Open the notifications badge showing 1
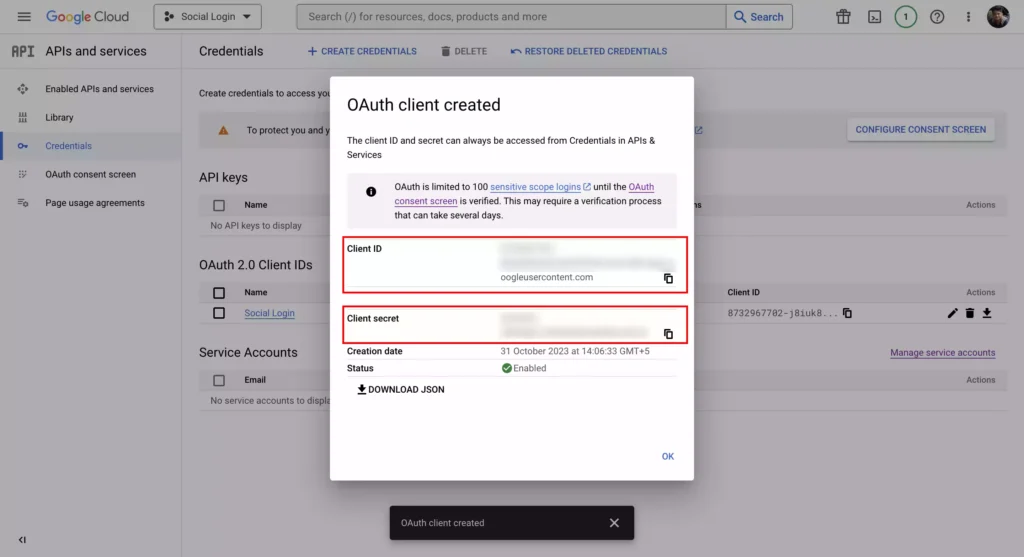This screenshot has height=557, width=1024. tap(906, 16)
